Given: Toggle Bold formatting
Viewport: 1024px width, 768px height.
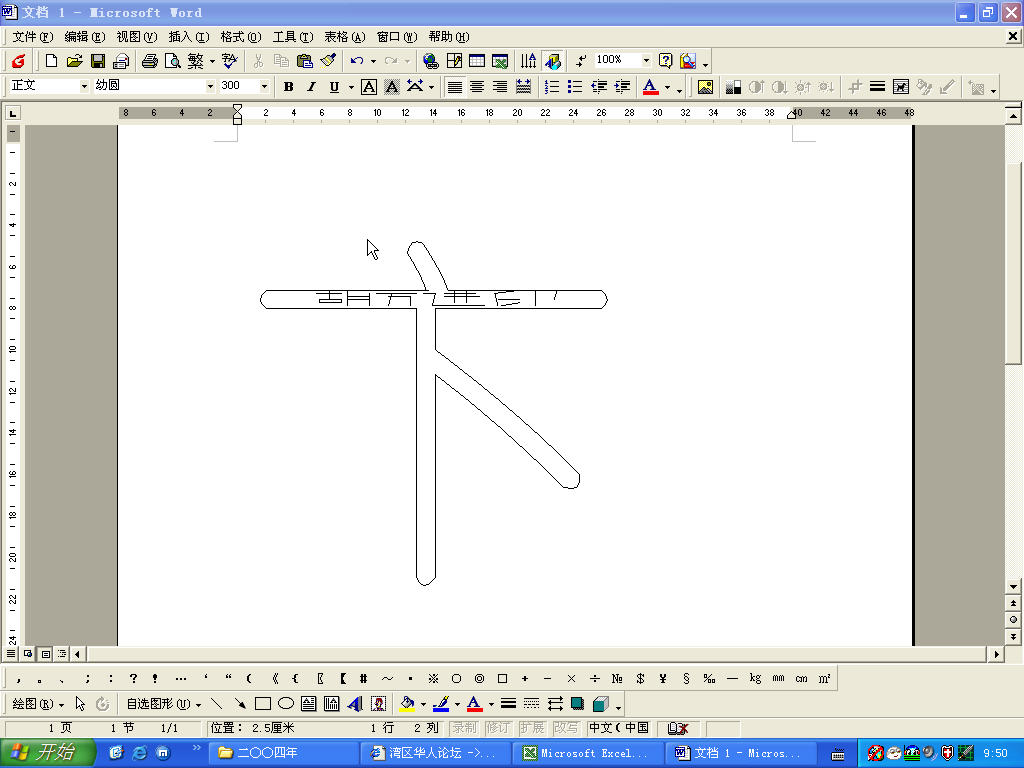Looking at the screenshot, I should pyautogui.click(x=289, y=87).
